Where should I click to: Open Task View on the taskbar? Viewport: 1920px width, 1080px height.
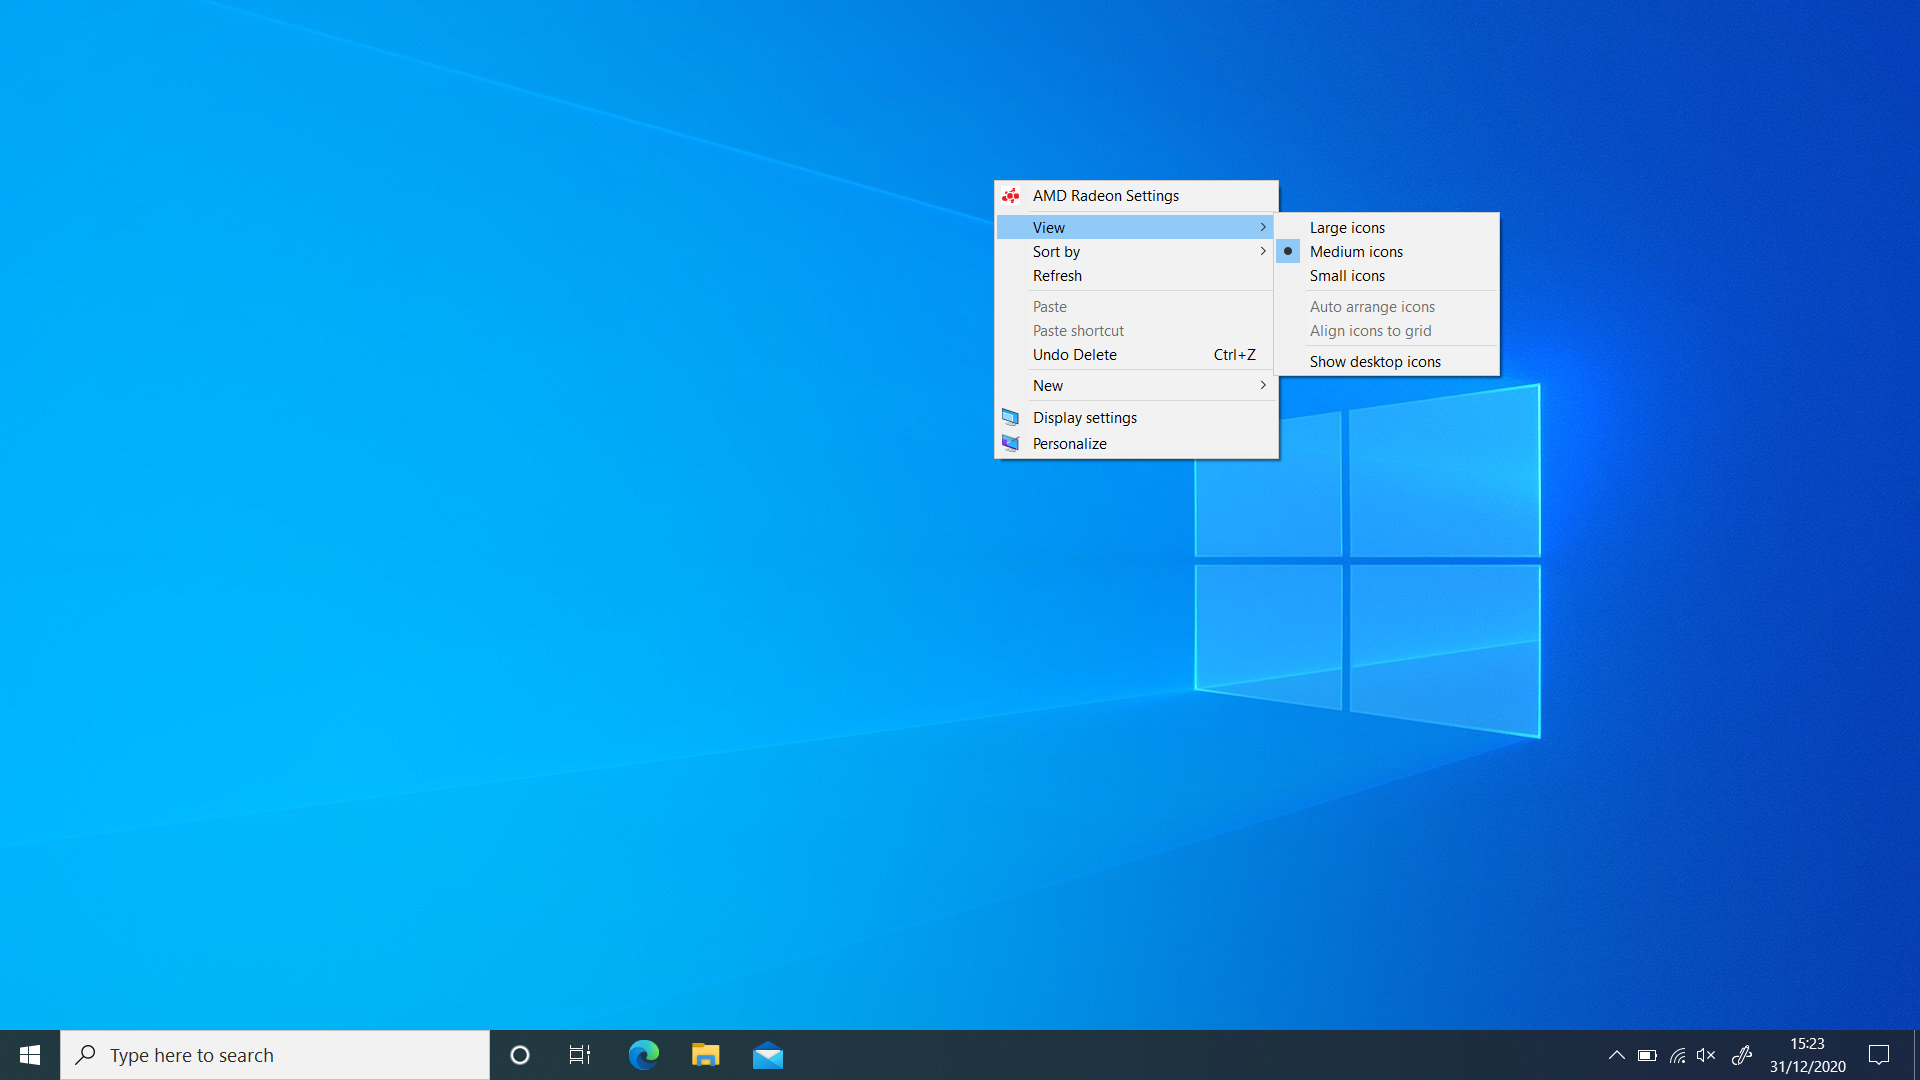(x=580, y=1055)
